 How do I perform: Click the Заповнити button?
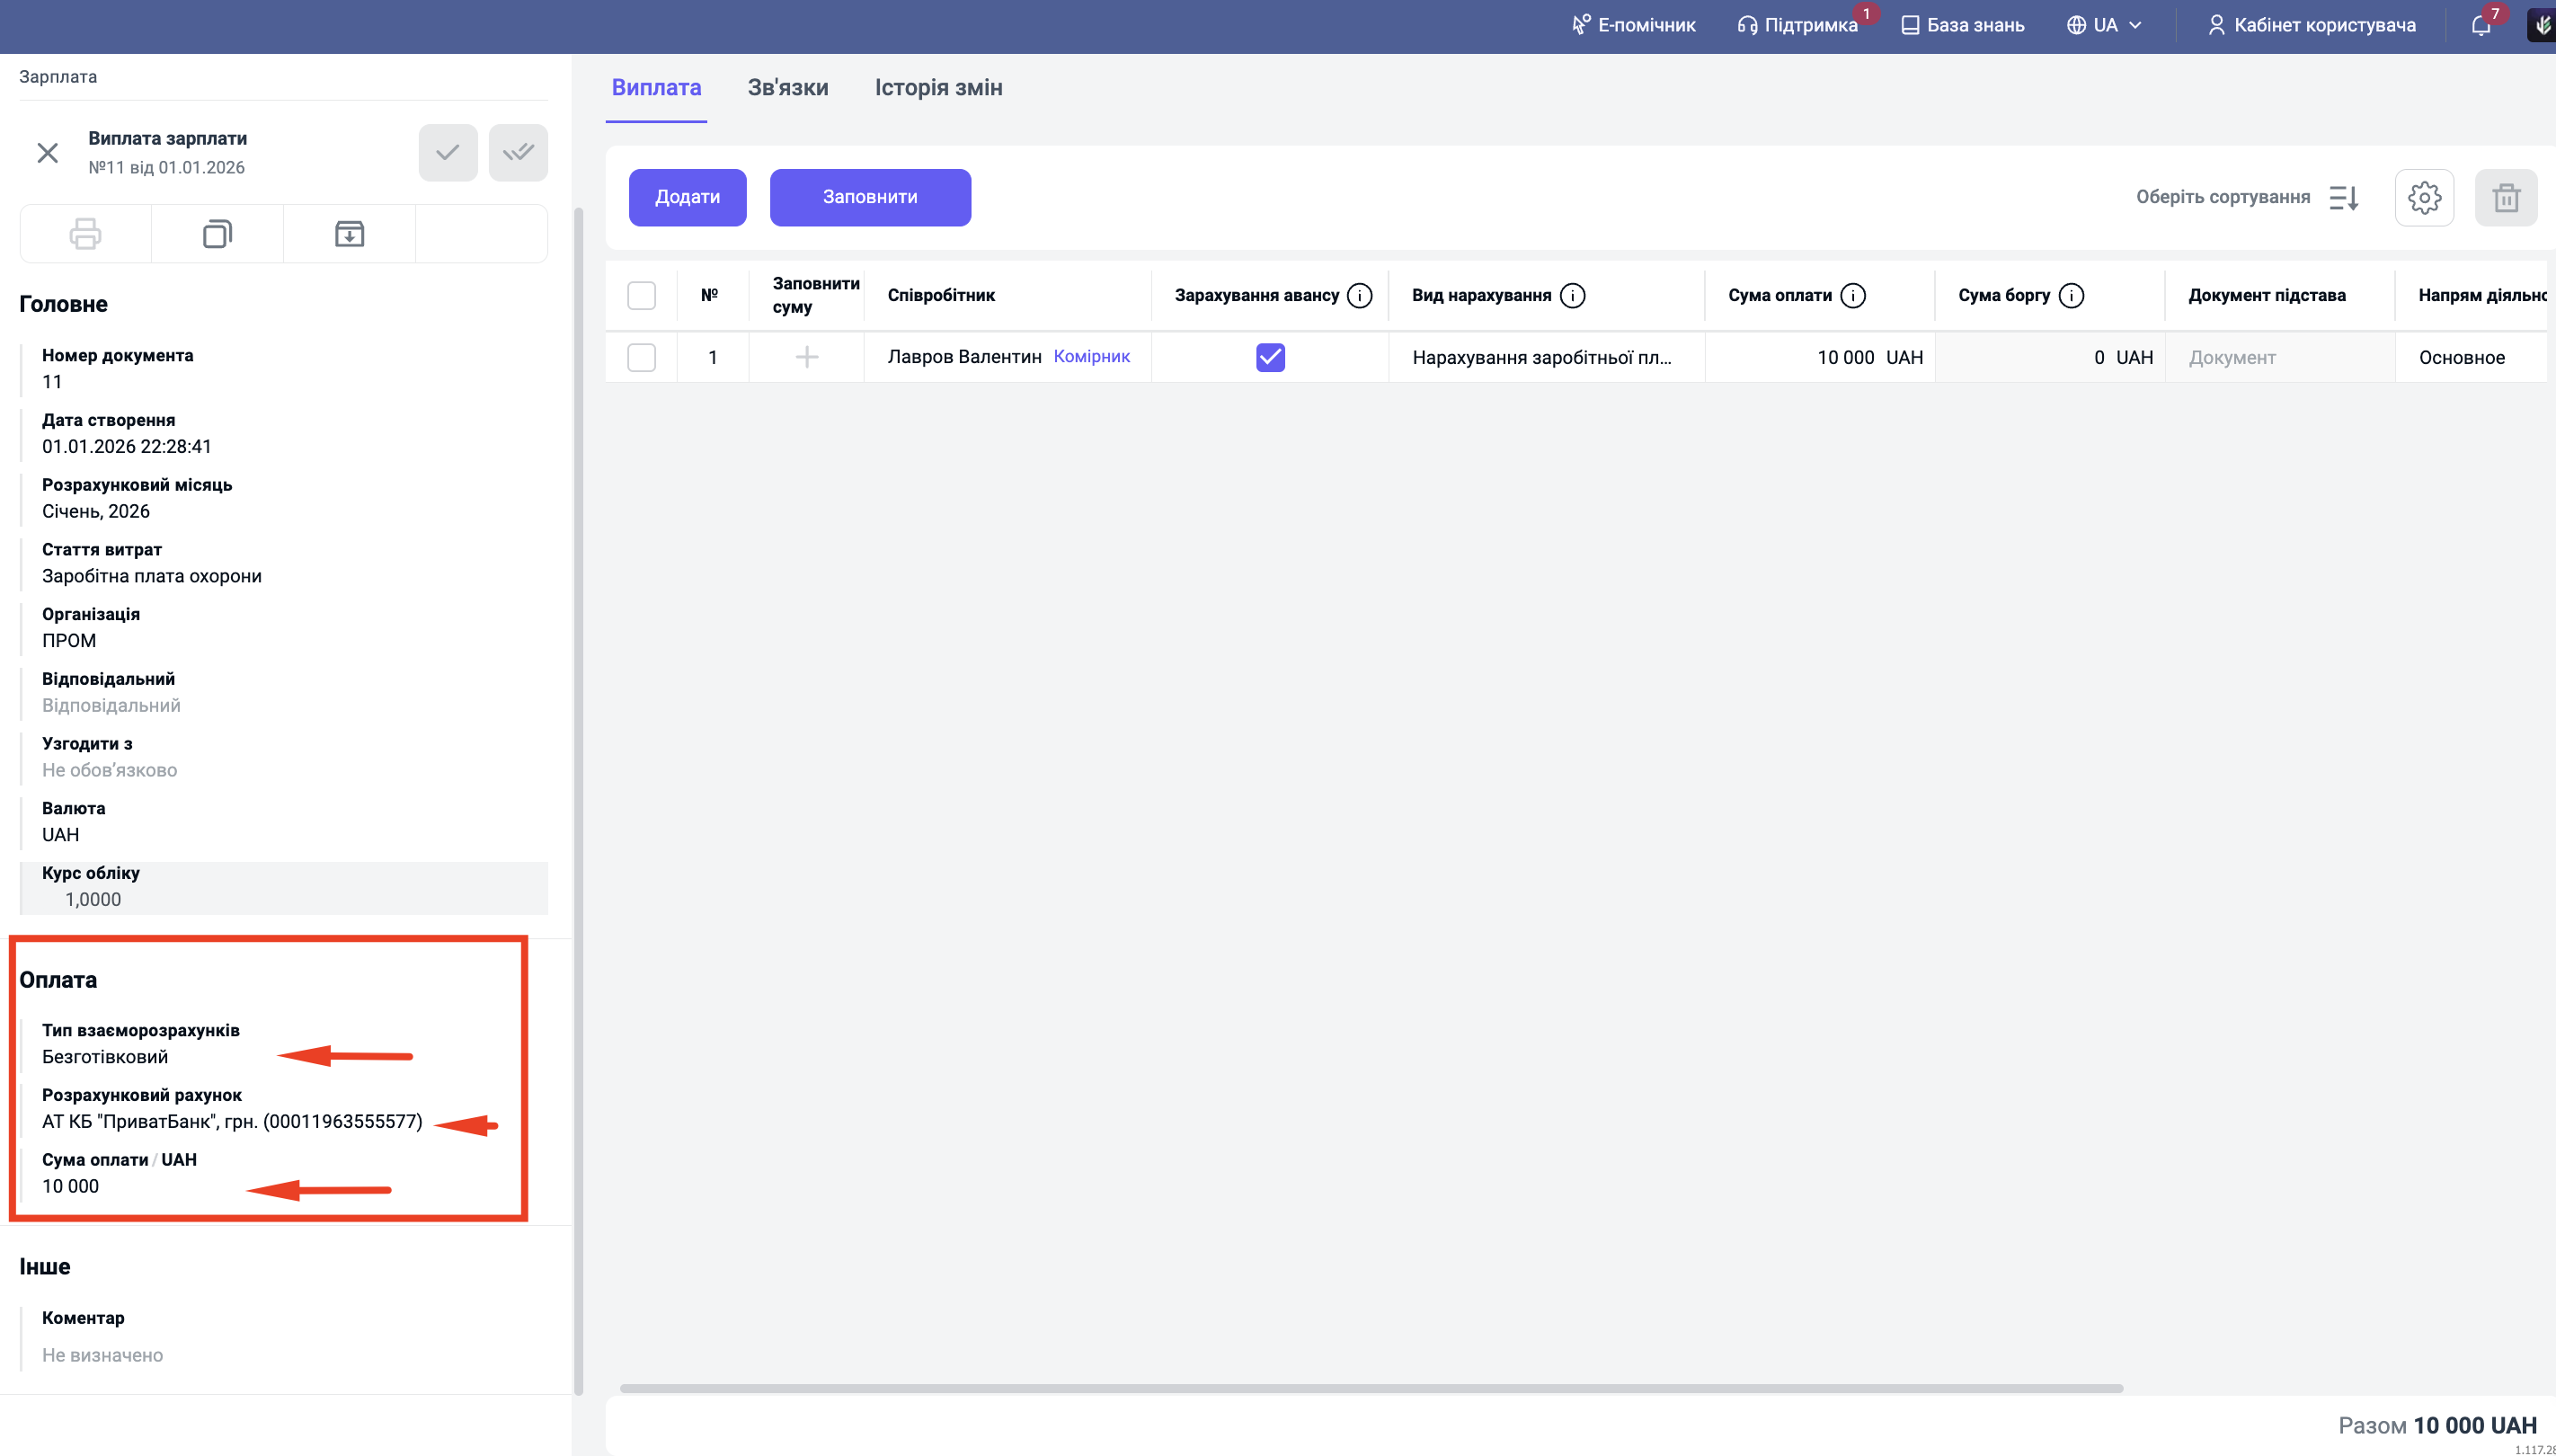pos(870,198)
